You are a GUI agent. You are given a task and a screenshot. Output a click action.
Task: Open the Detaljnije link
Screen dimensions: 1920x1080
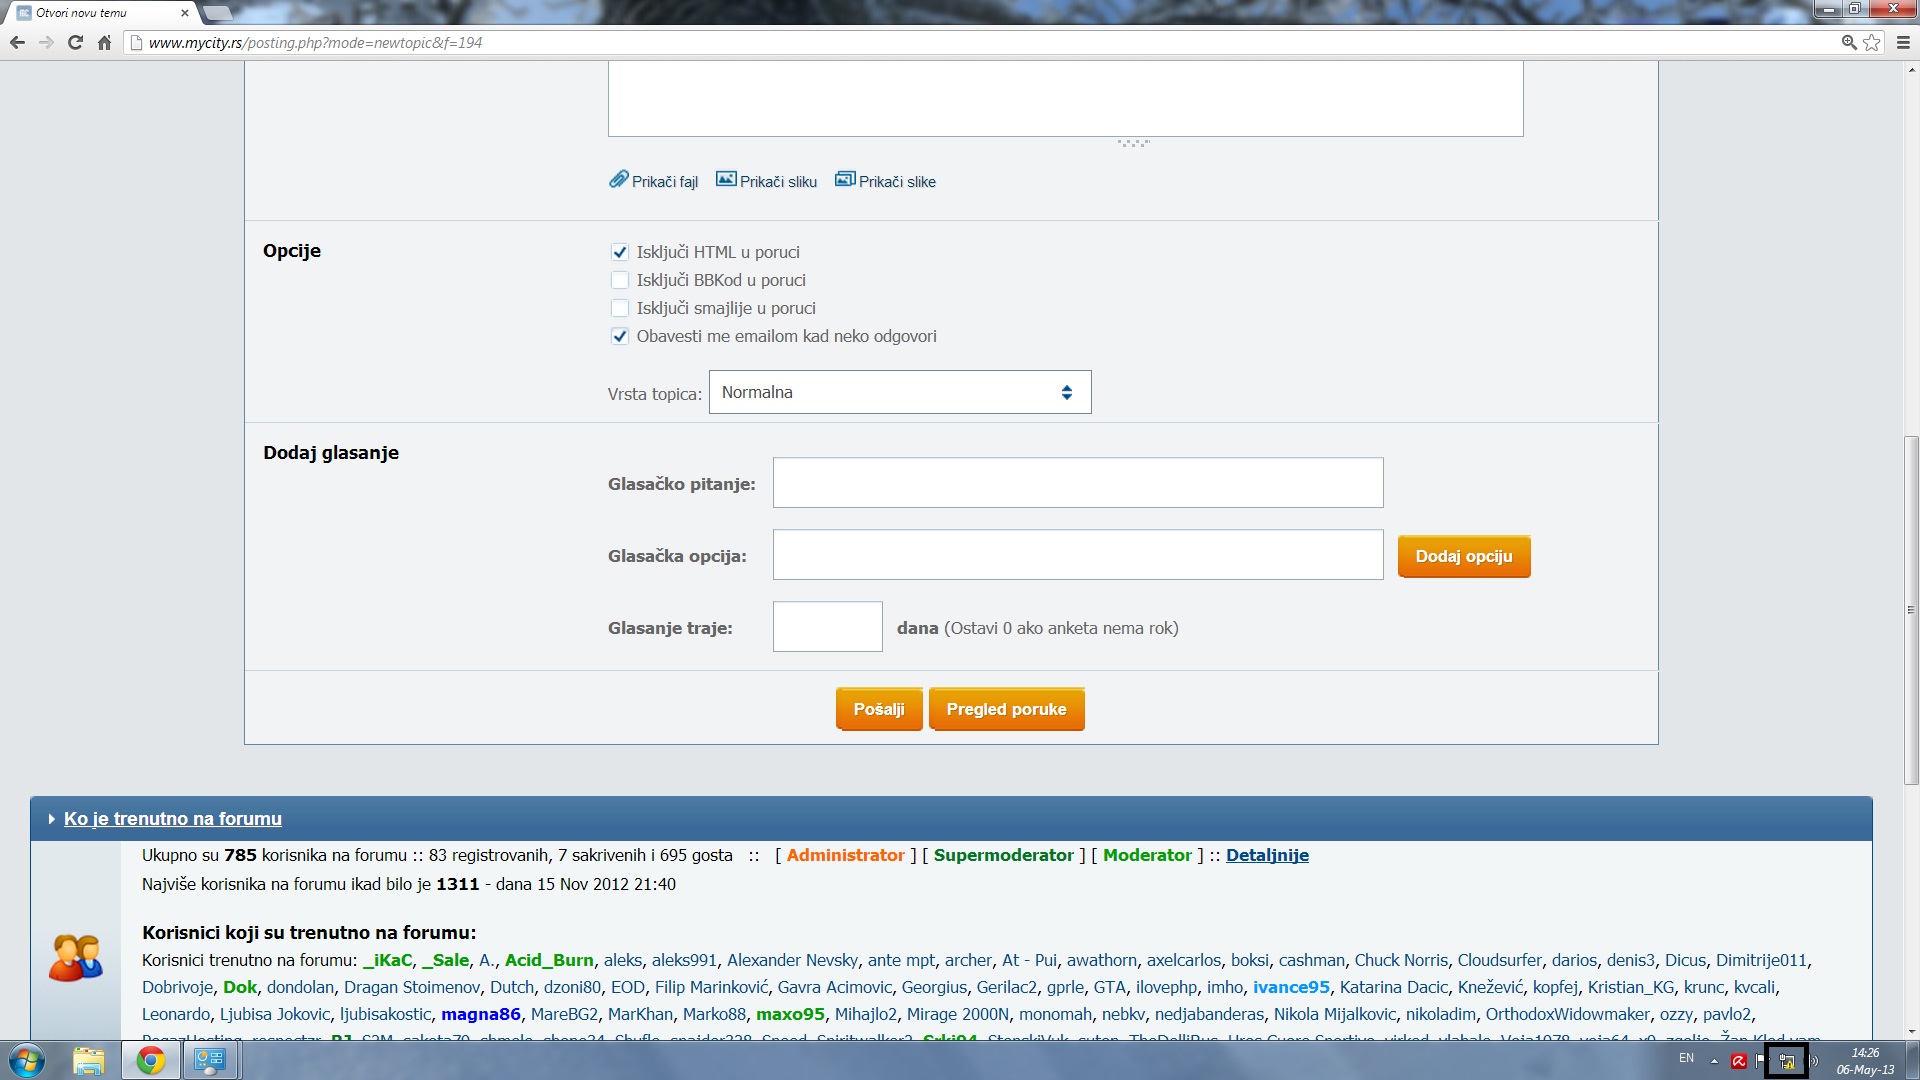(1266, 856)
